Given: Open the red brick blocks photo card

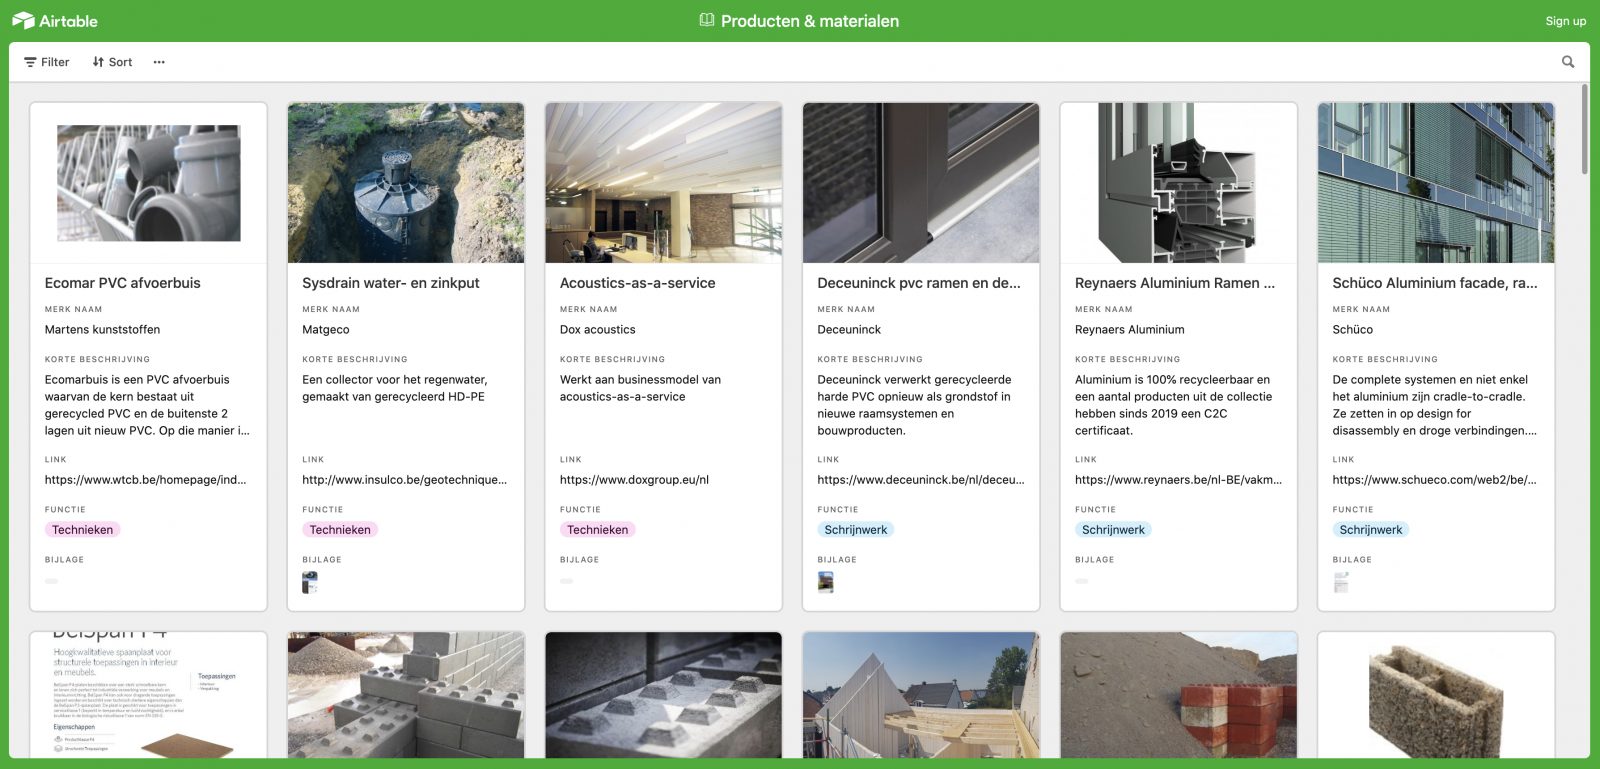Looking at the screenshot, I should [x=1179, y=695].
